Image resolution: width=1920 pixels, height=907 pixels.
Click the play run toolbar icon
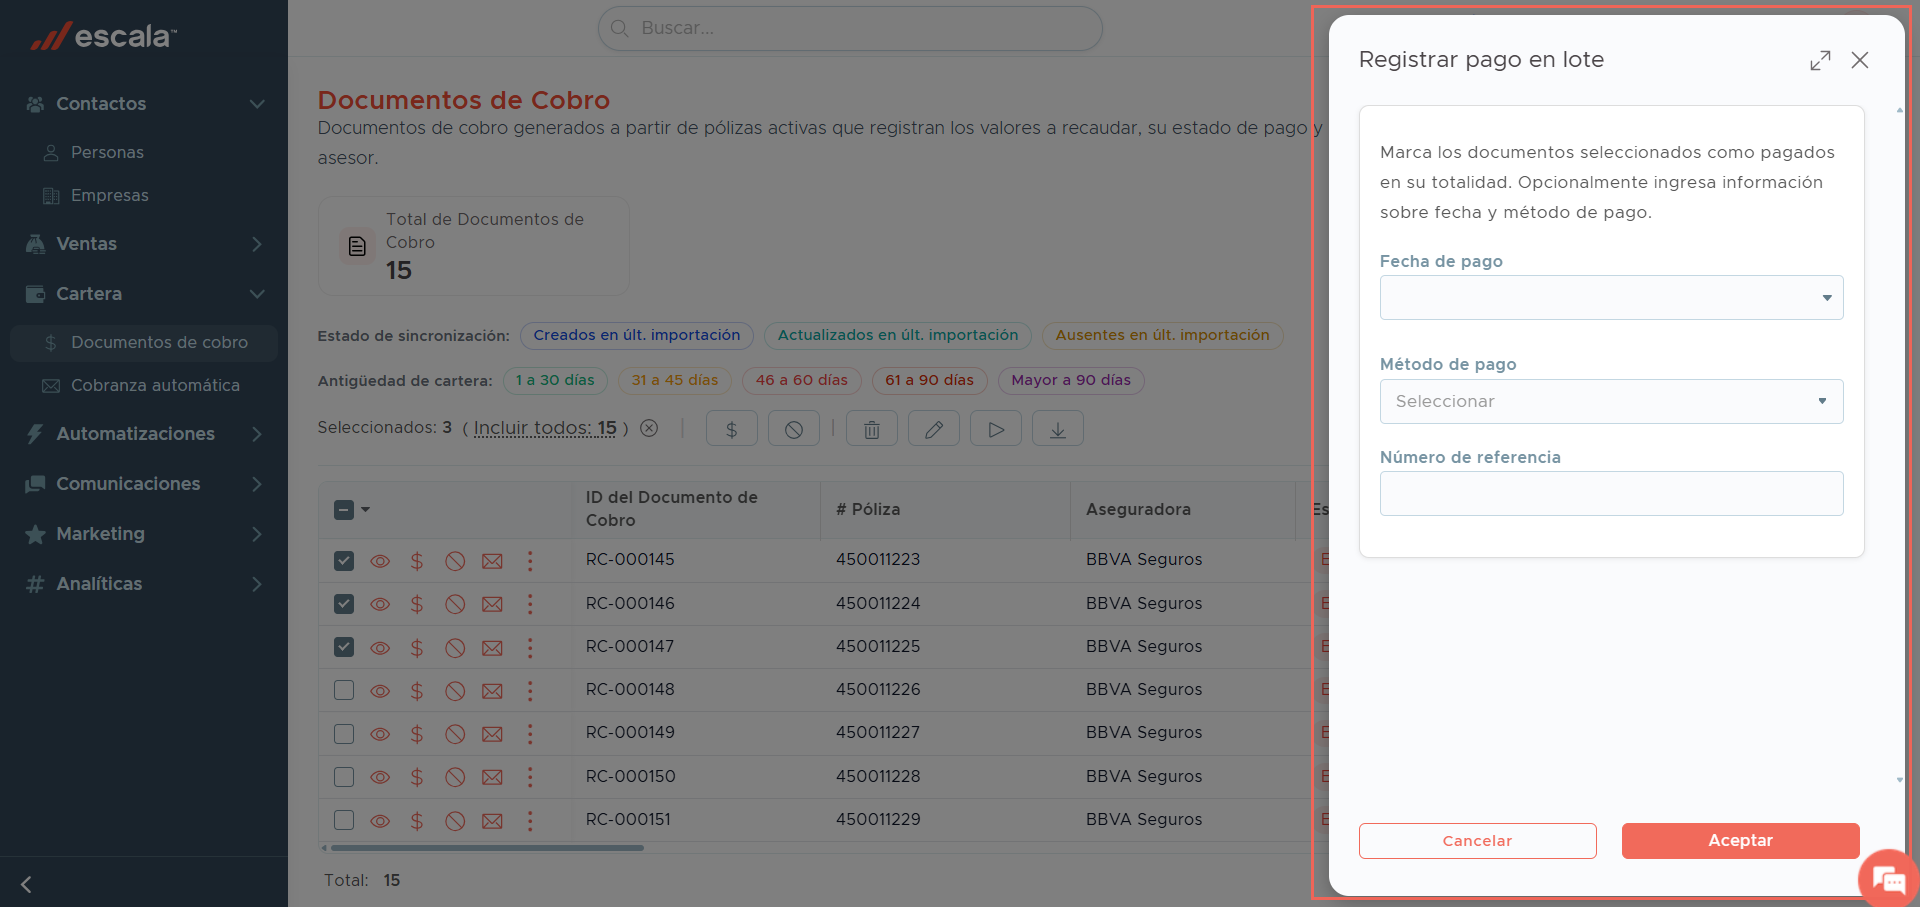pos(996,429)
